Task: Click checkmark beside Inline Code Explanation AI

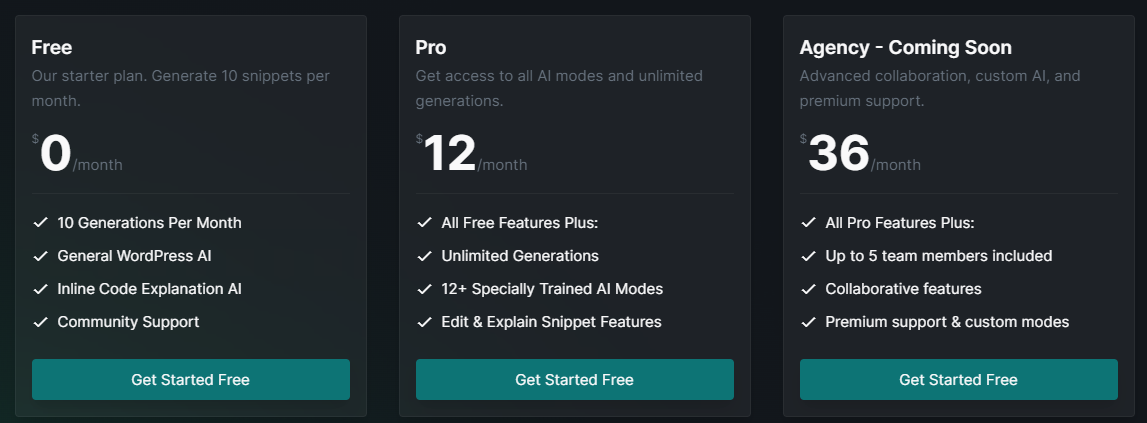Action: pyautogui.click(x=40, y=289)
